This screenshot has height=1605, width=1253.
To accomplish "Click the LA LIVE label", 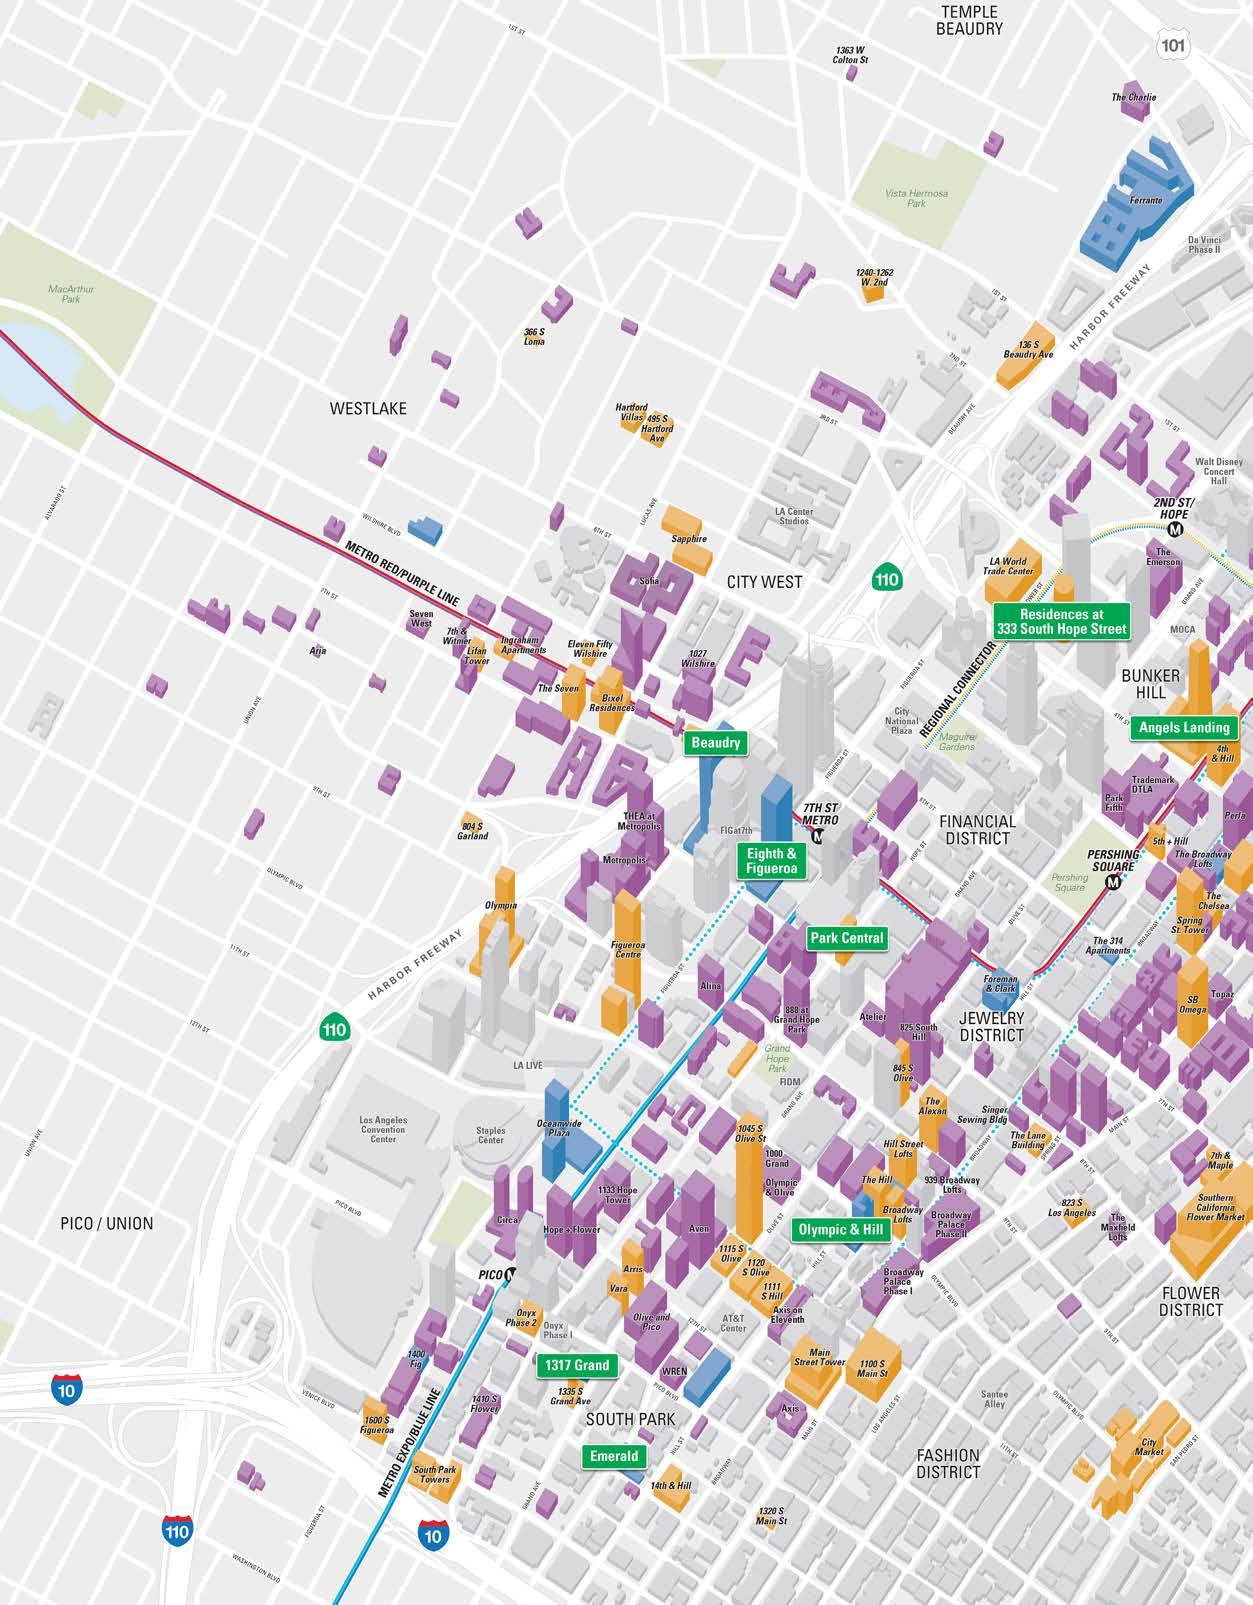I will tap(528, 1065).
